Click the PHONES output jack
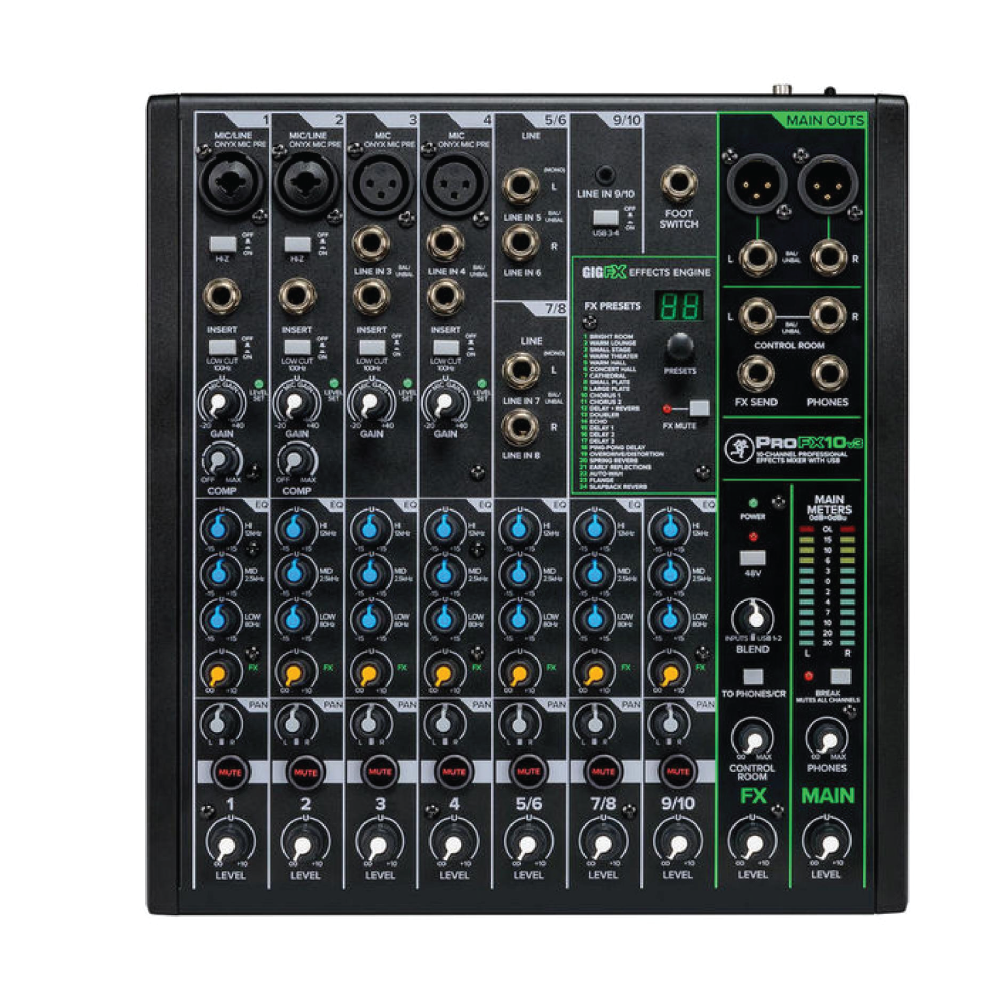The width and height of the screenshot is (1000, 1000). coord(828,374)
